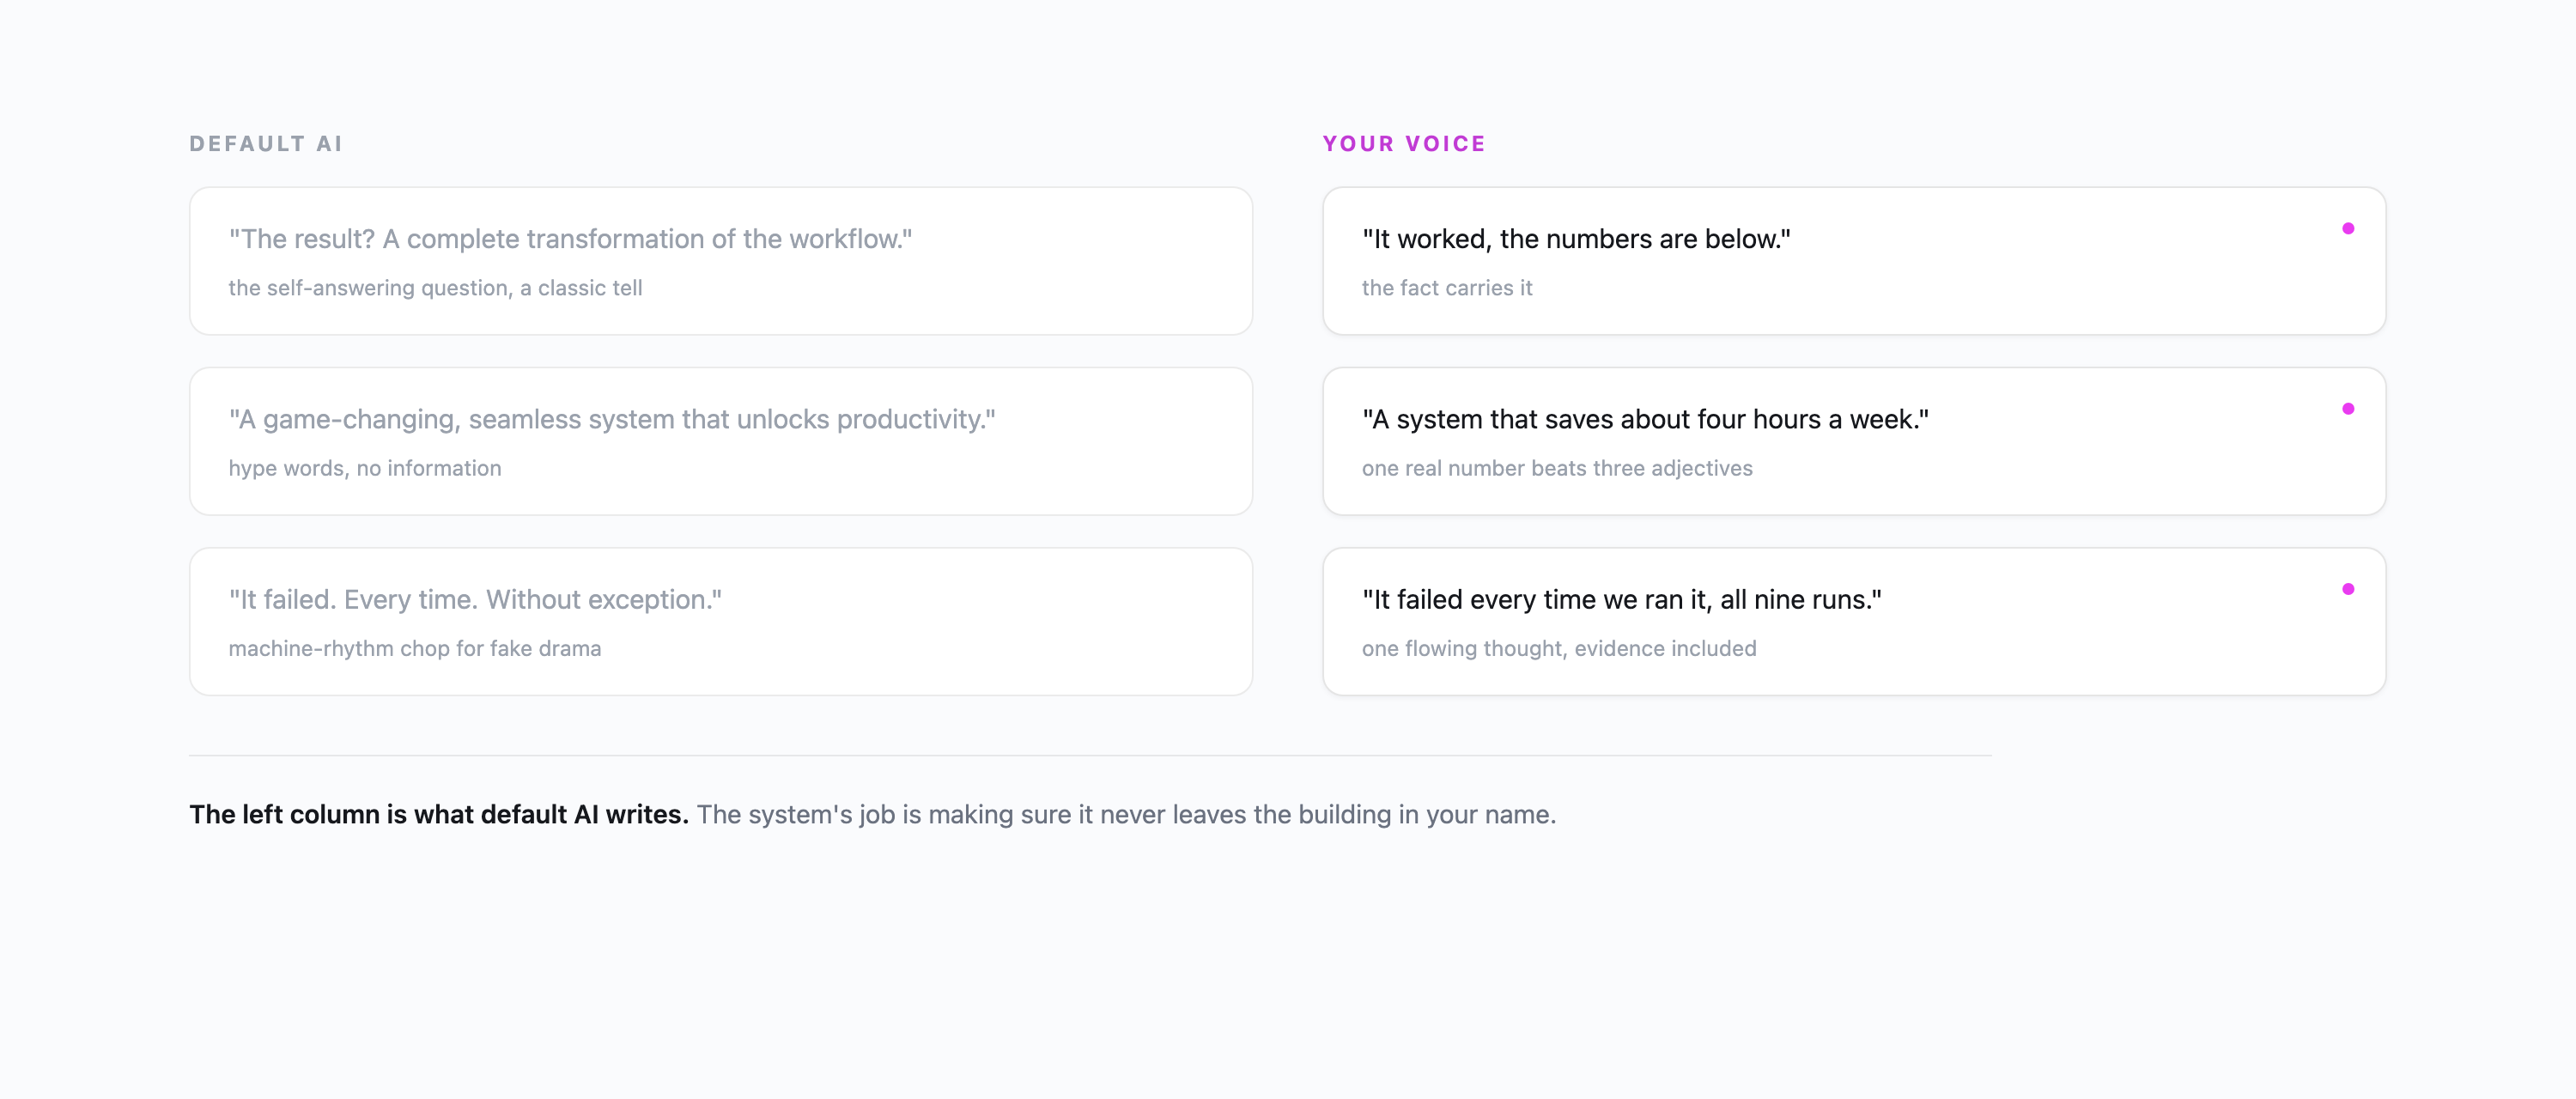Screen dimensions: 2576x1099
Task: Click caption "hype words, no information"
Action: (365, 468)
